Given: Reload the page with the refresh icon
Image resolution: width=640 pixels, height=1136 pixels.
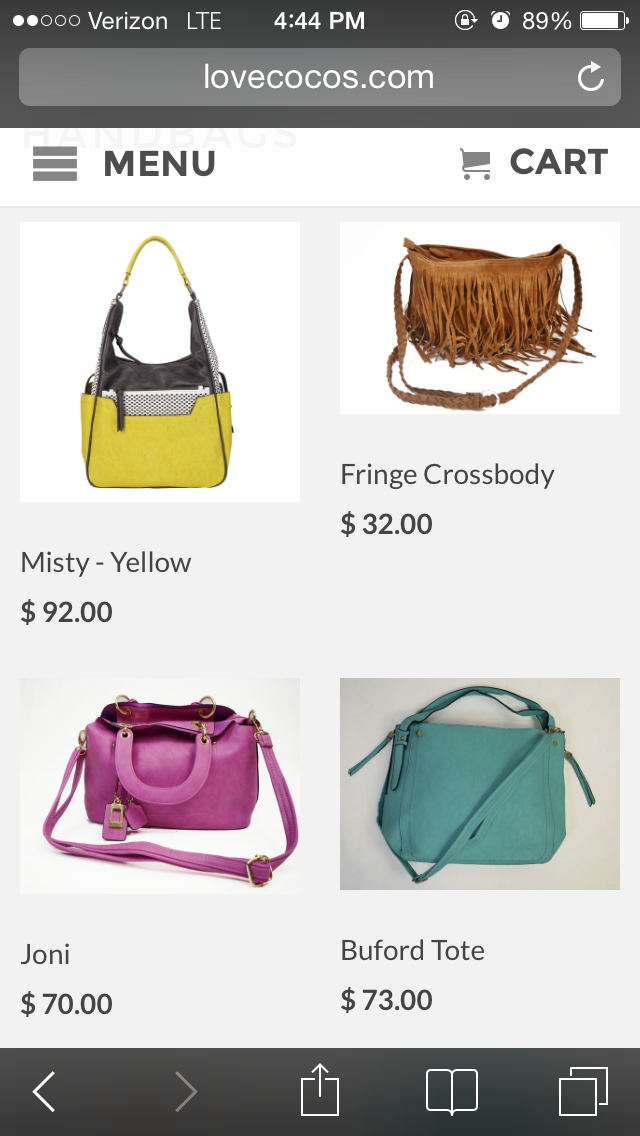Looking at the screenshot, I should click(x=591, y=77).
